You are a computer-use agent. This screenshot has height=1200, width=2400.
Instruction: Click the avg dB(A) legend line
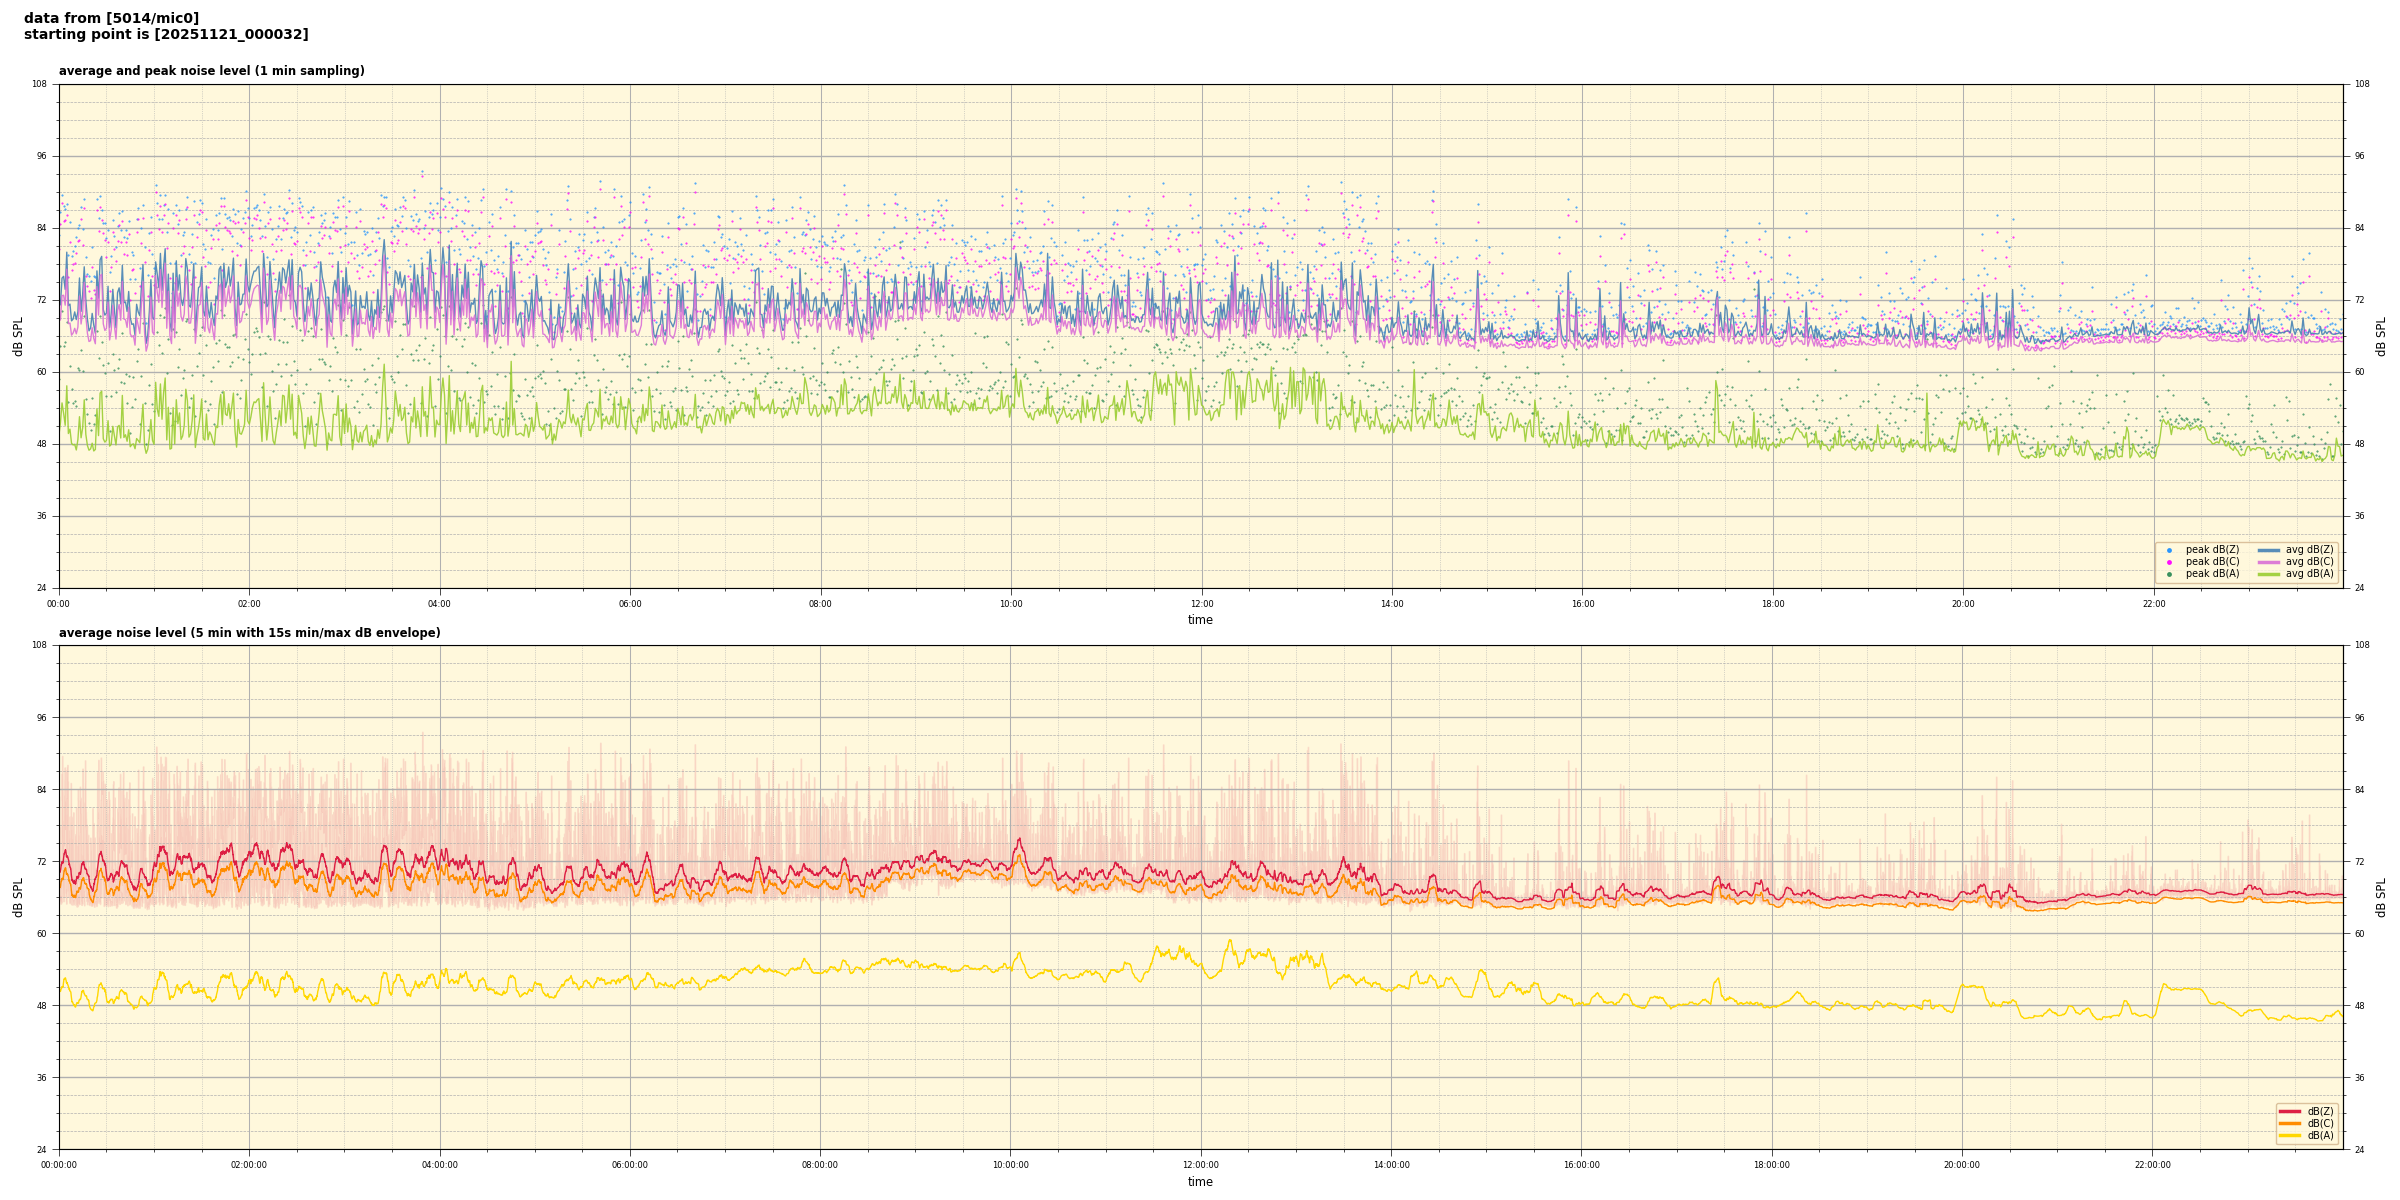[x=2269, y=574]
